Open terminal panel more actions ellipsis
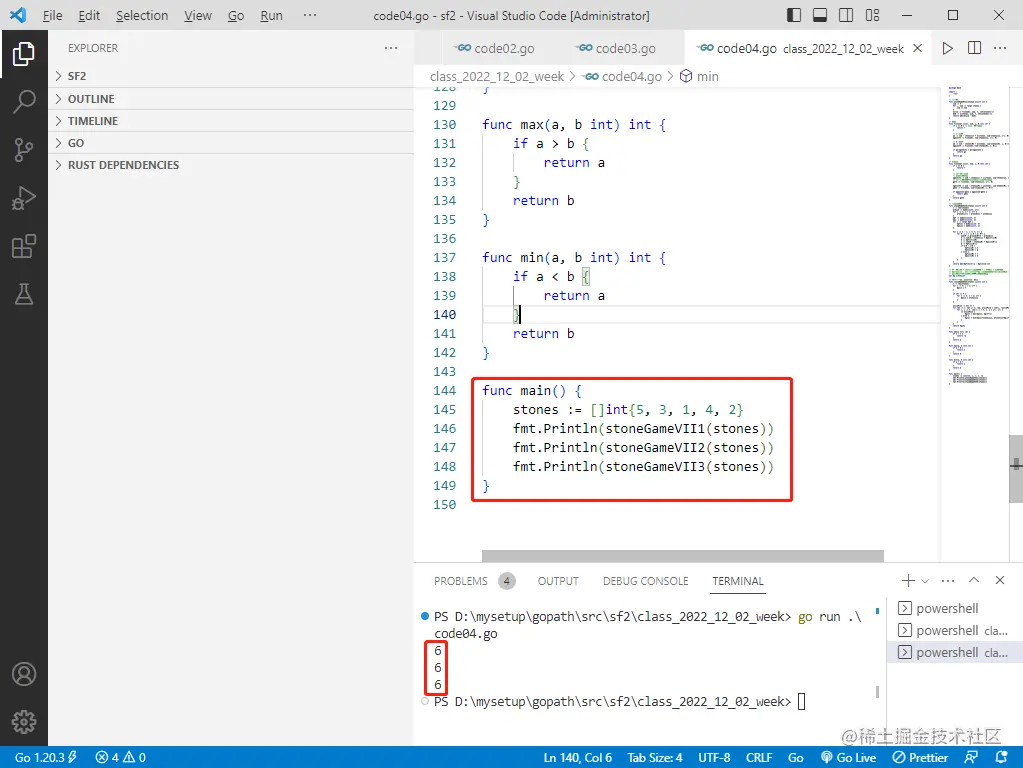Viewport: 1023px width, 768px height. pos(948,580)
